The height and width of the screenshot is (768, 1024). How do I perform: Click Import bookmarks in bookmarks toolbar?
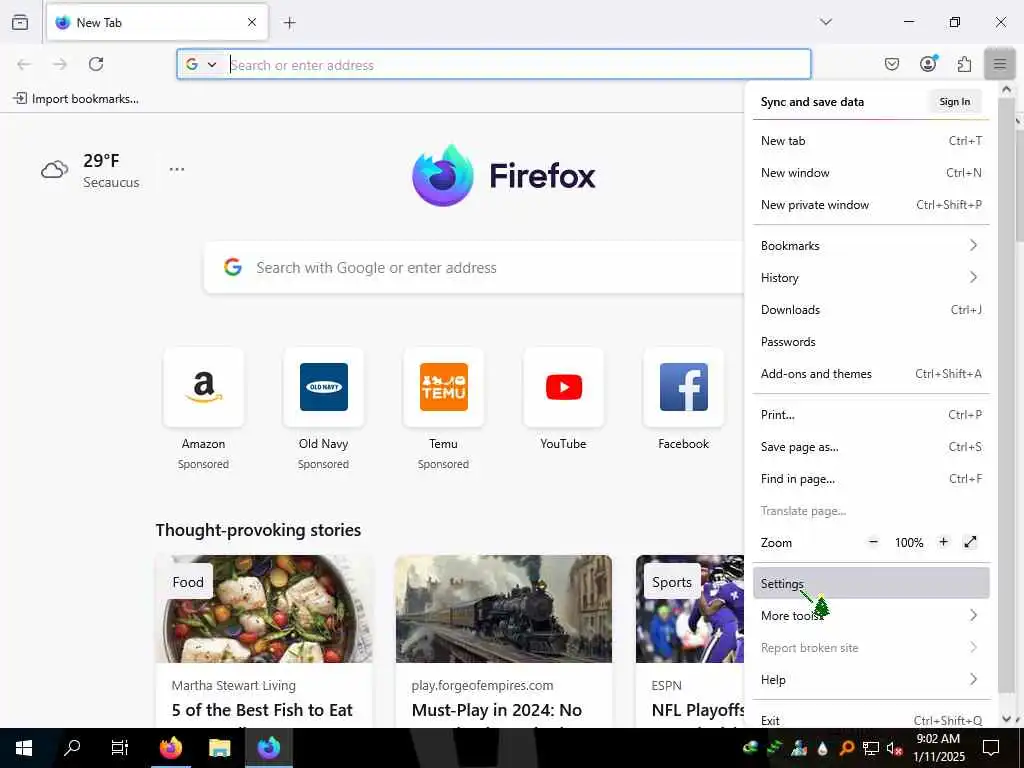coord(76,99)
